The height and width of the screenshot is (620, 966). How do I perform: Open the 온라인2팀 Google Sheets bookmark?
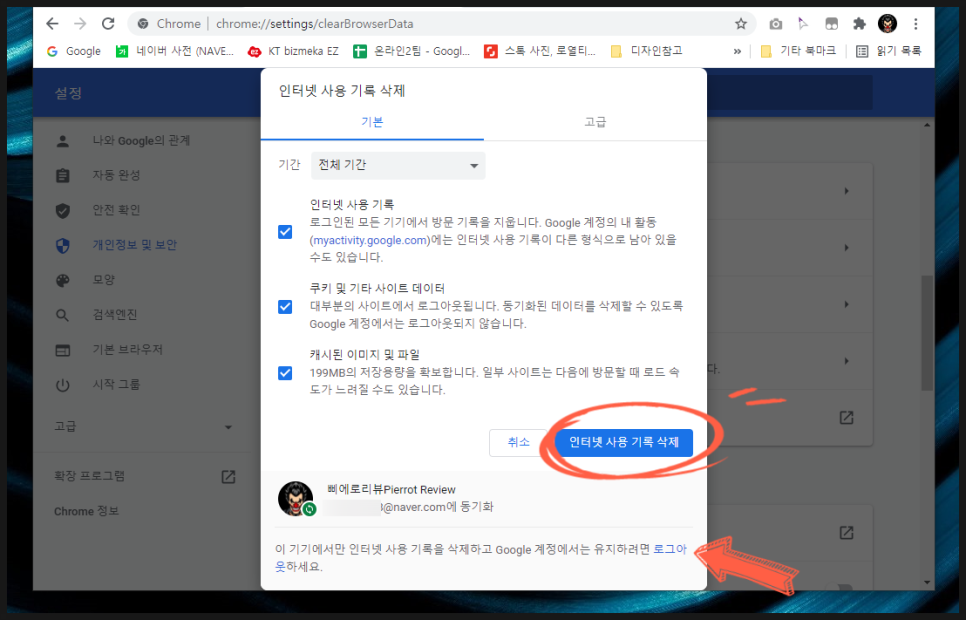click(x=411, y=51)
